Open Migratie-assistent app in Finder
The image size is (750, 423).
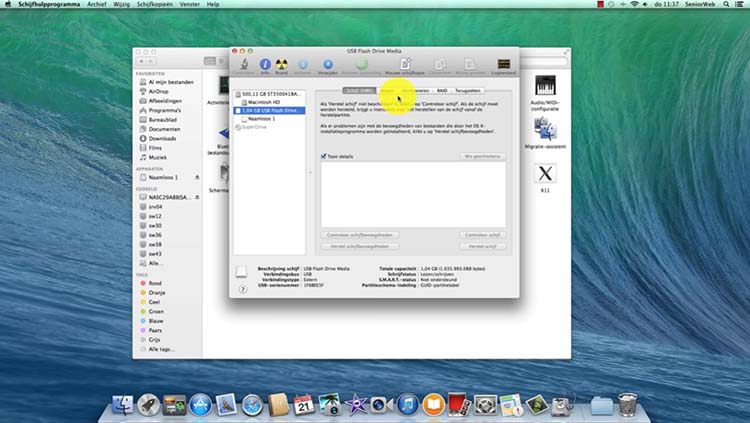[545, 134]
